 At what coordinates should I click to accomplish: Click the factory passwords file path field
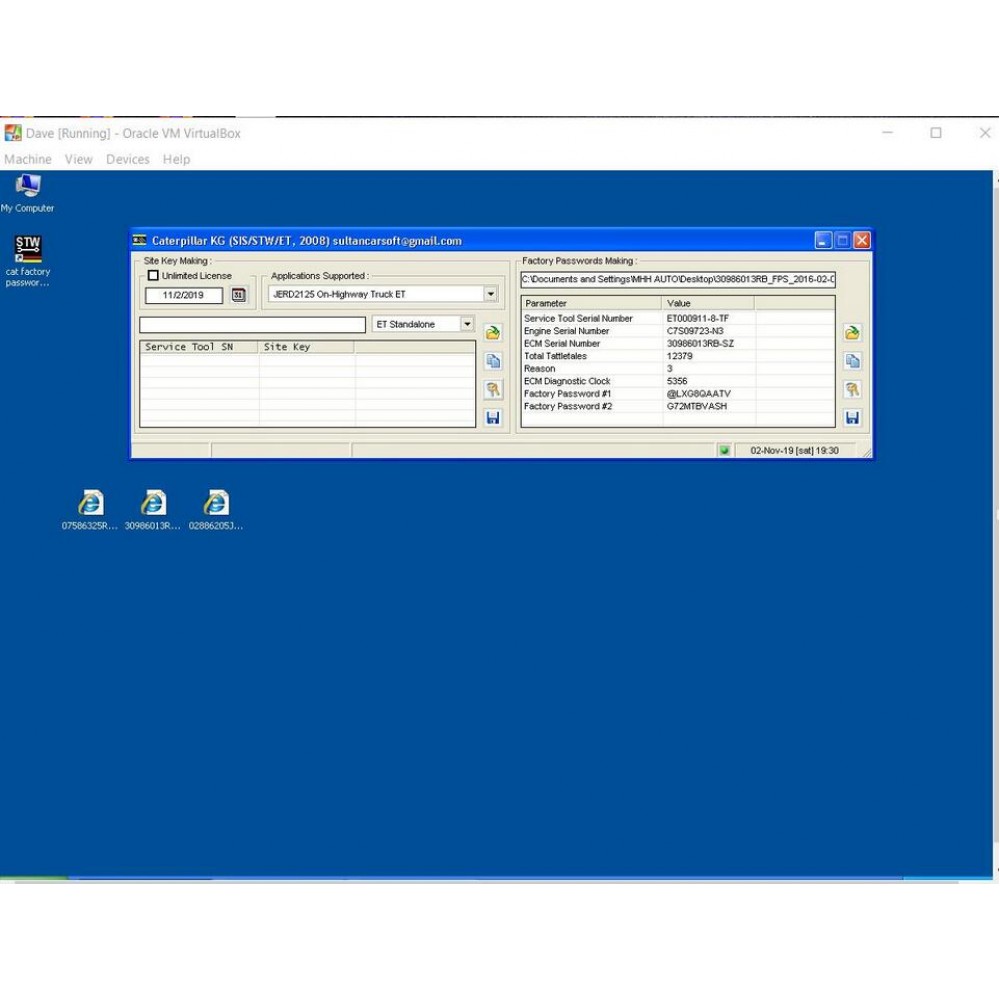tap(678, 280)
